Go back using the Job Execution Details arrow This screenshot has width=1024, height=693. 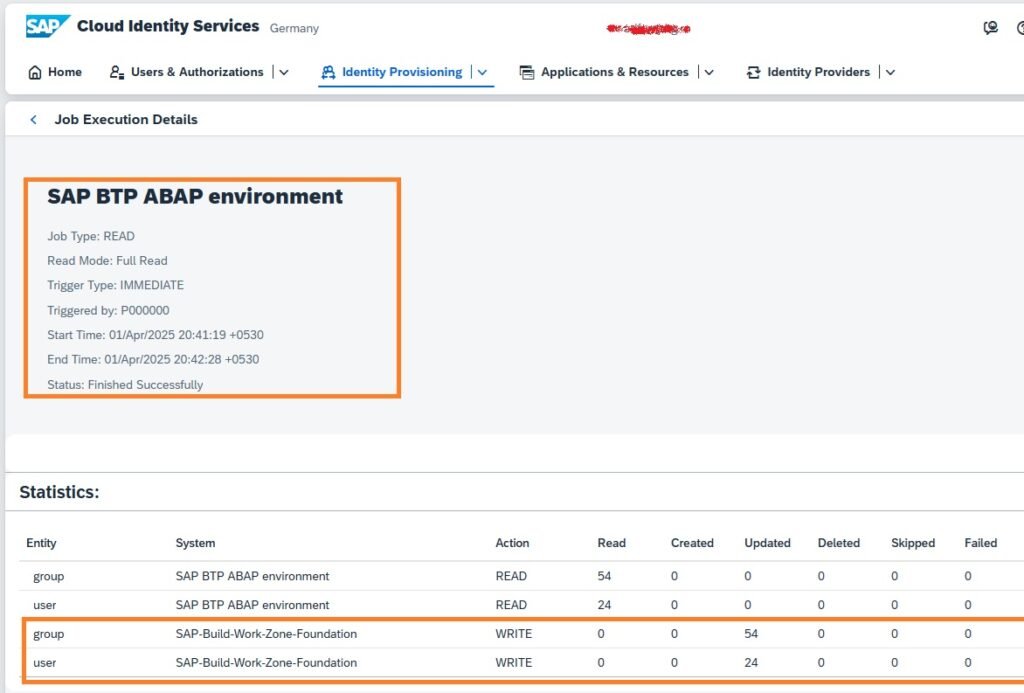click(33, 120)
